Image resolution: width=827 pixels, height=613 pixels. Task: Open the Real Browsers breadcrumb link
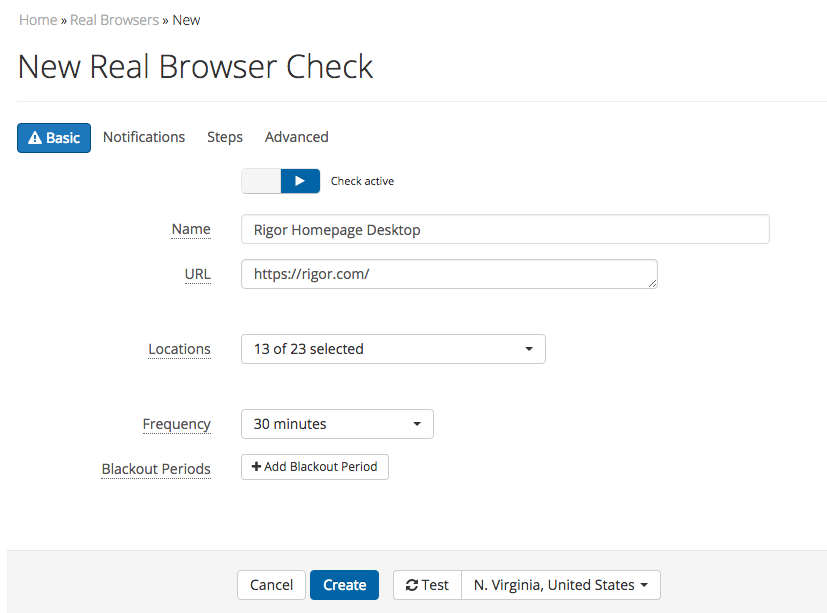pos(114,20)
